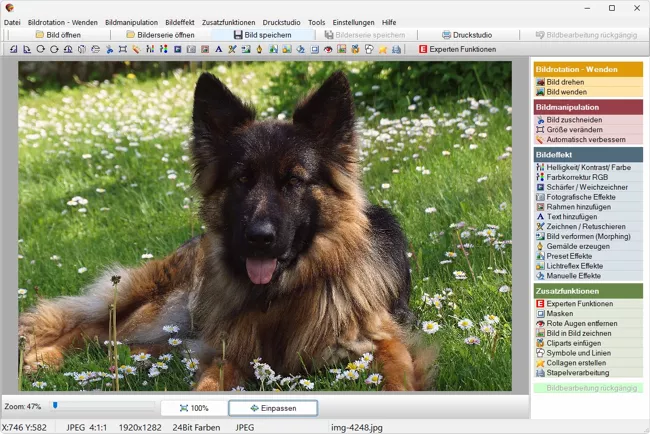650x434 pixels.
Task: Click the icon beside Rahmen hinzufügen
Action: tap(540, 207)
